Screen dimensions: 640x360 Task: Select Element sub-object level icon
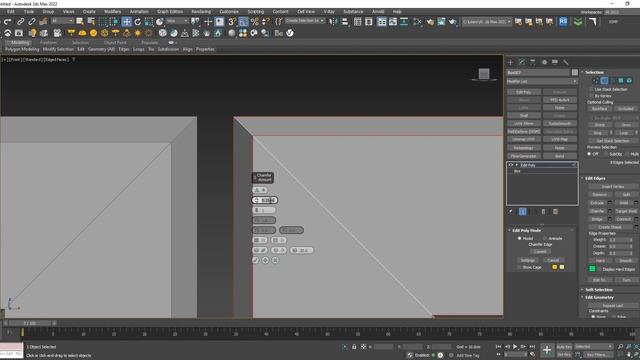pos(629,80)
